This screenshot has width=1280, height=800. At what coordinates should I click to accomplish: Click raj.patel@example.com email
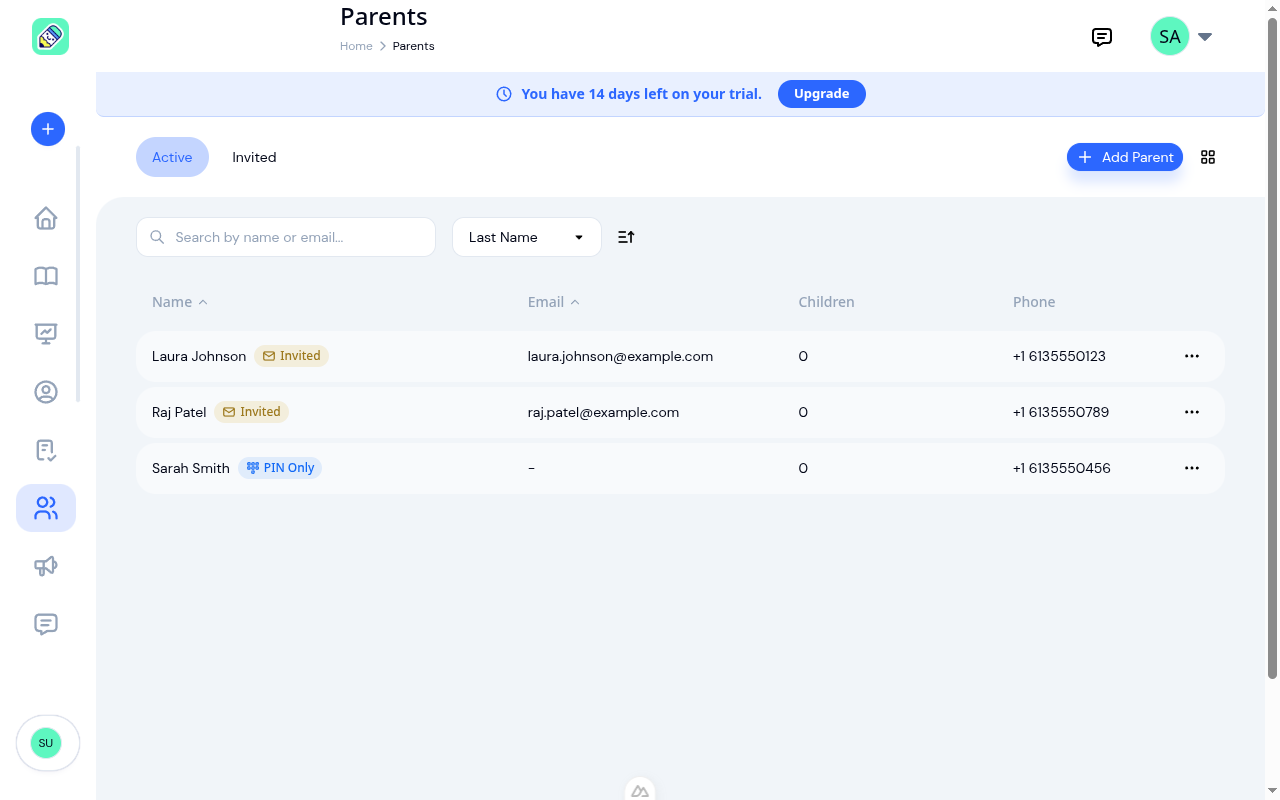tap(603, 412)
